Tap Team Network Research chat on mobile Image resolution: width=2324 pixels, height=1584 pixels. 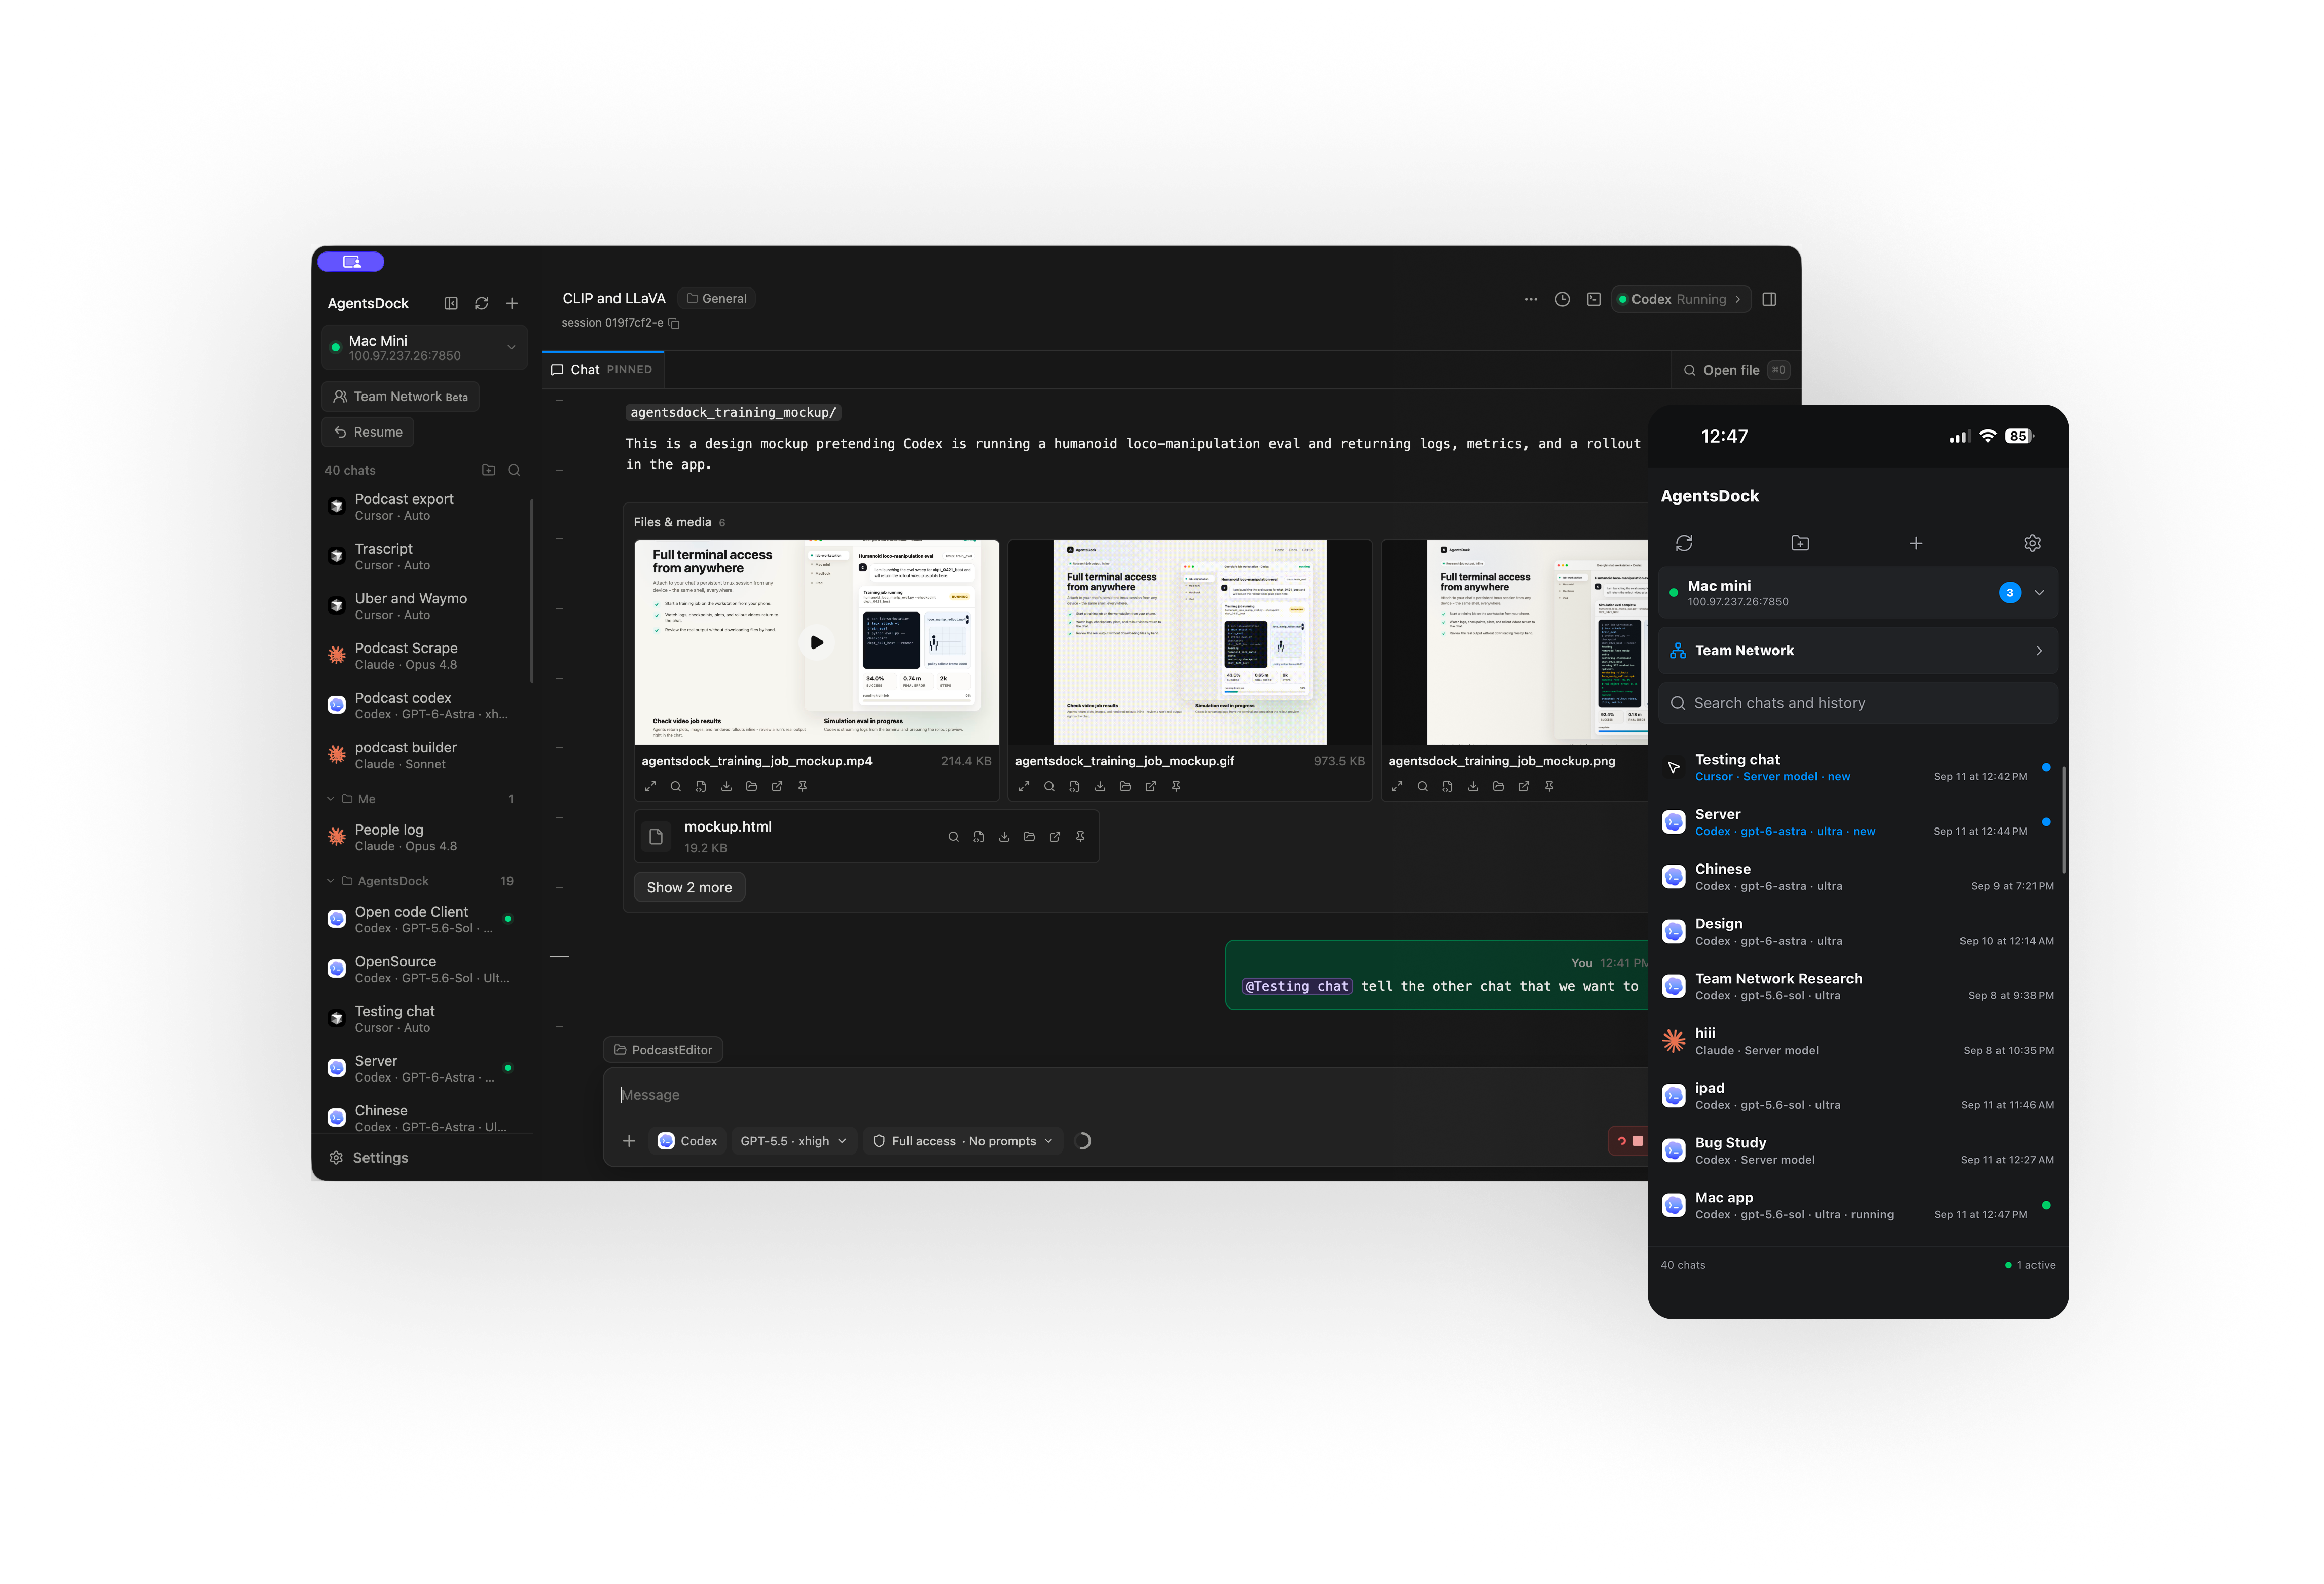pyautogui.click(x=1857, y=987)
